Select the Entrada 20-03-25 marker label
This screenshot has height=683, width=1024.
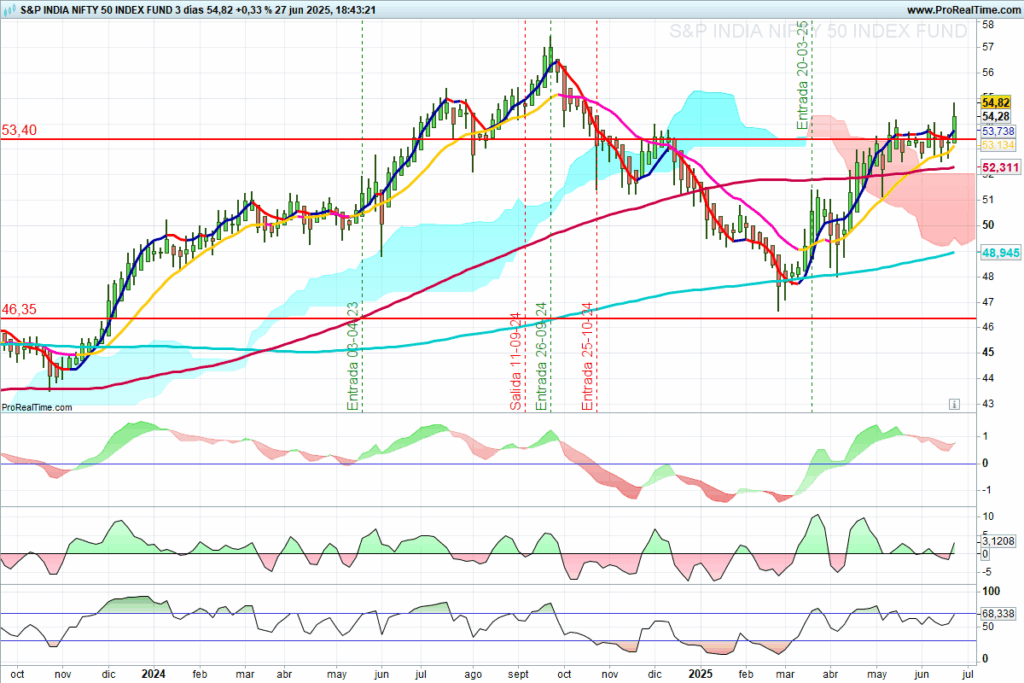(x=802, y=74)
